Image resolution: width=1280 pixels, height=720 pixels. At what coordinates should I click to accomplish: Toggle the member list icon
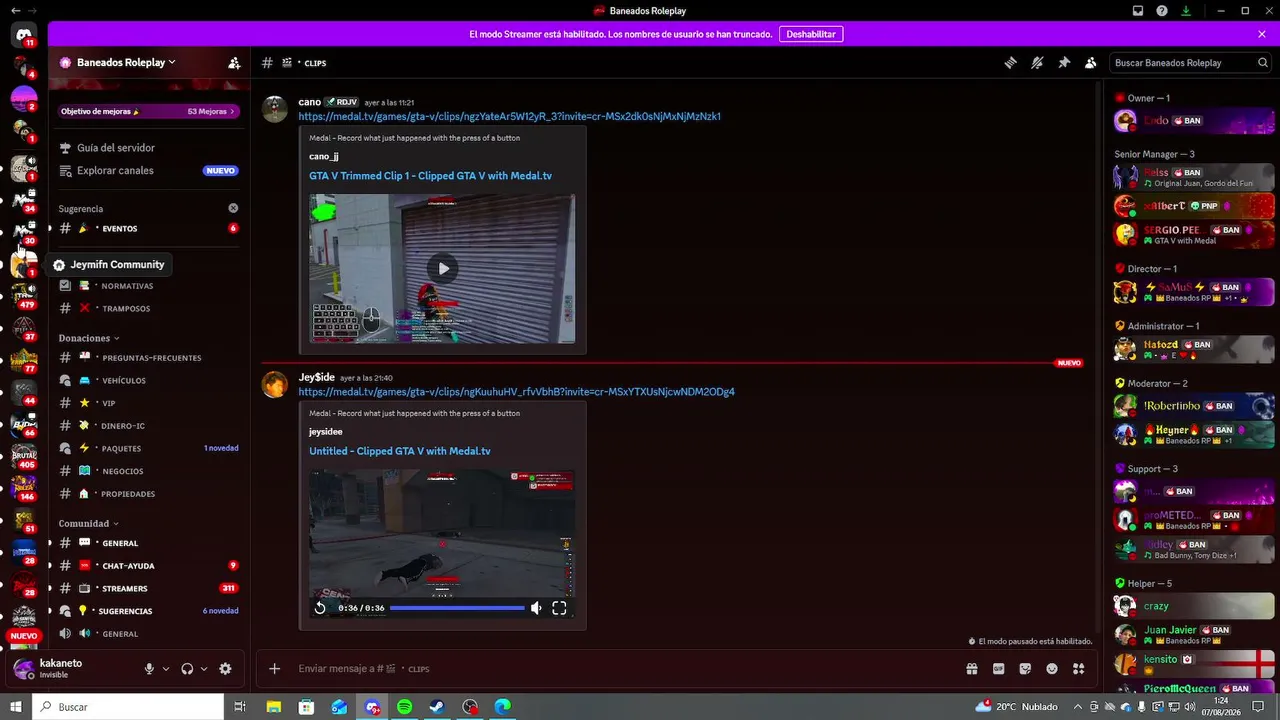[1091, 63]
